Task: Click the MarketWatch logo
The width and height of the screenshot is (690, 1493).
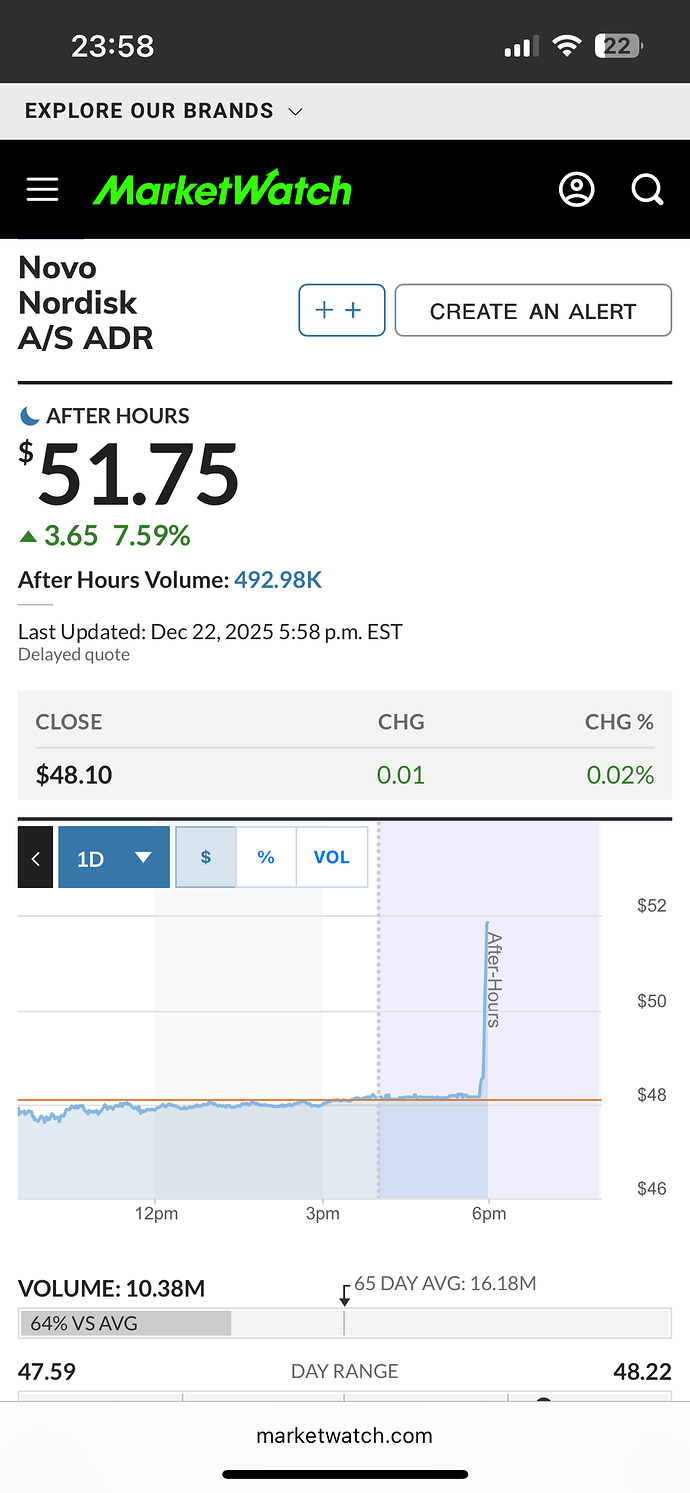Action: 222,190
